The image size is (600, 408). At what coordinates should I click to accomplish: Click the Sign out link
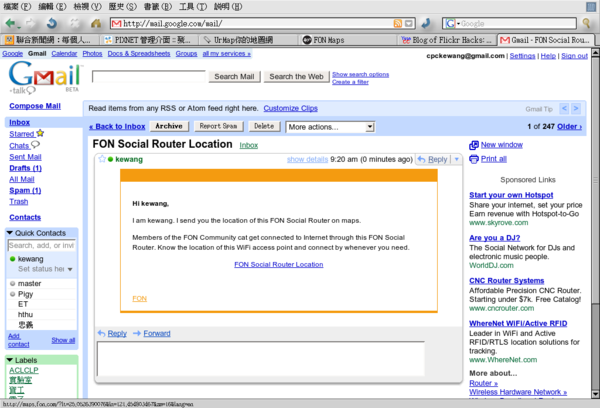pyautogui.click(x=574, y=56)
